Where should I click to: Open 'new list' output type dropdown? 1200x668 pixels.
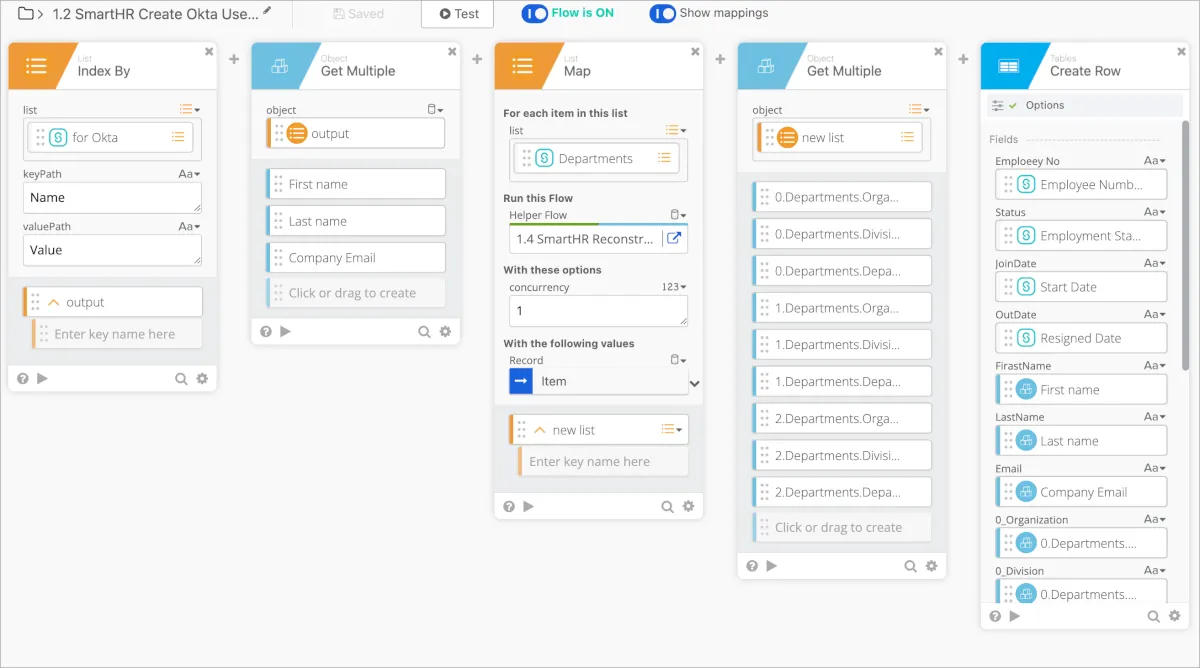click(x=672, y=430)
